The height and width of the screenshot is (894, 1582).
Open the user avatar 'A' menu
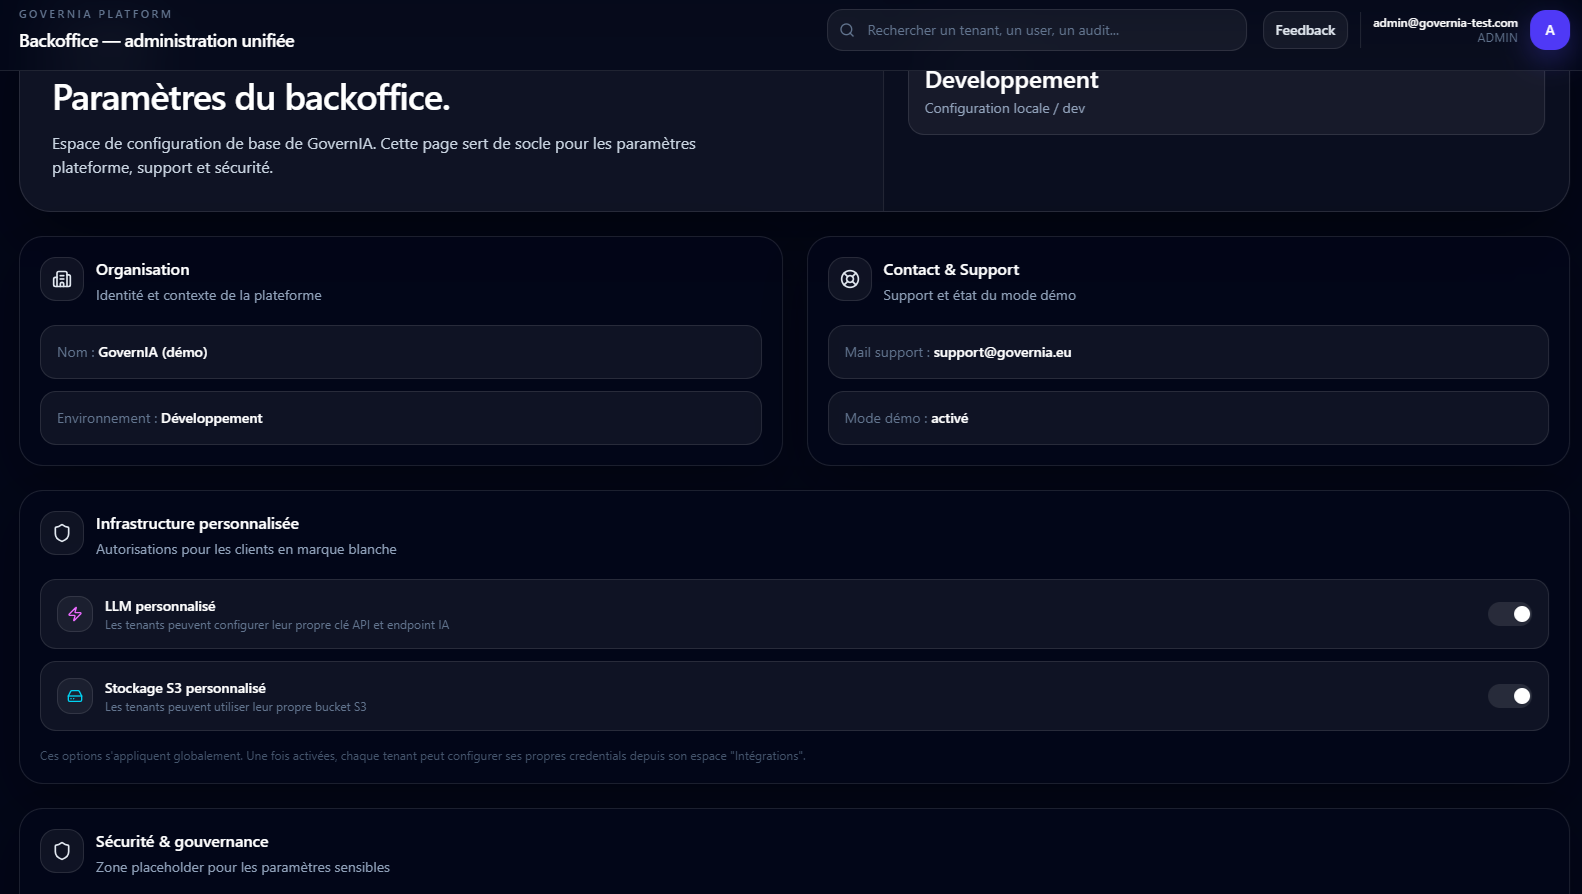click(x=1549, y=30)
